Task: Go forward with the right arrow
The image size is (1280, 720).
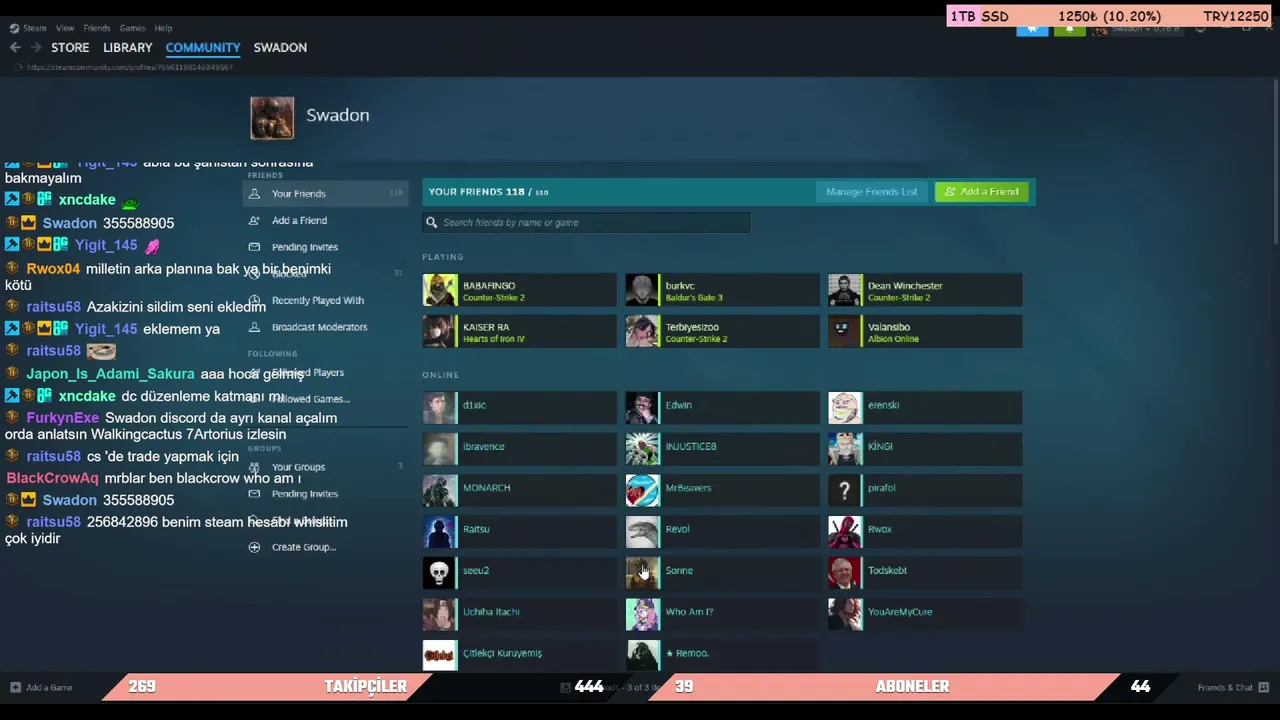Action: click(x=36, y=47)
